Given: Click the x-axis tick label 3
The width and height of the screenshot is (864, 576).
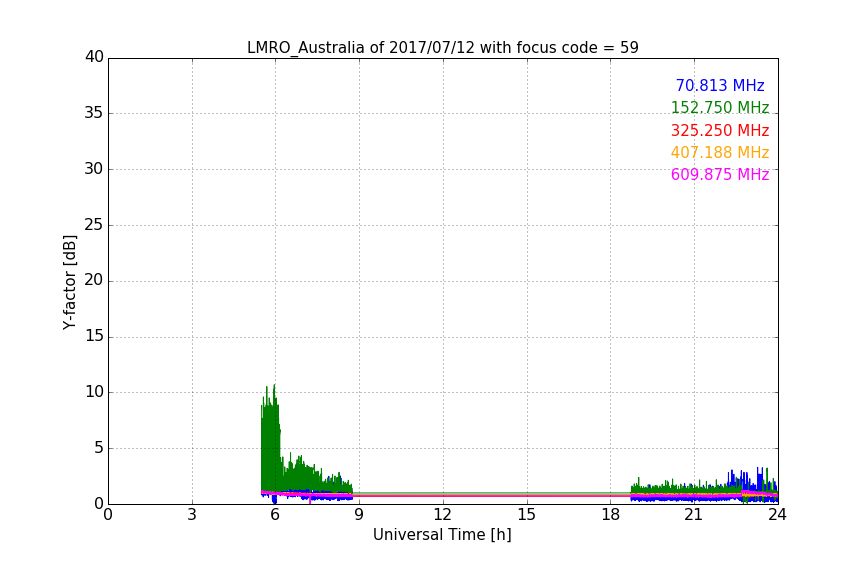Looking at the screenshot, I should pos(192,515).
